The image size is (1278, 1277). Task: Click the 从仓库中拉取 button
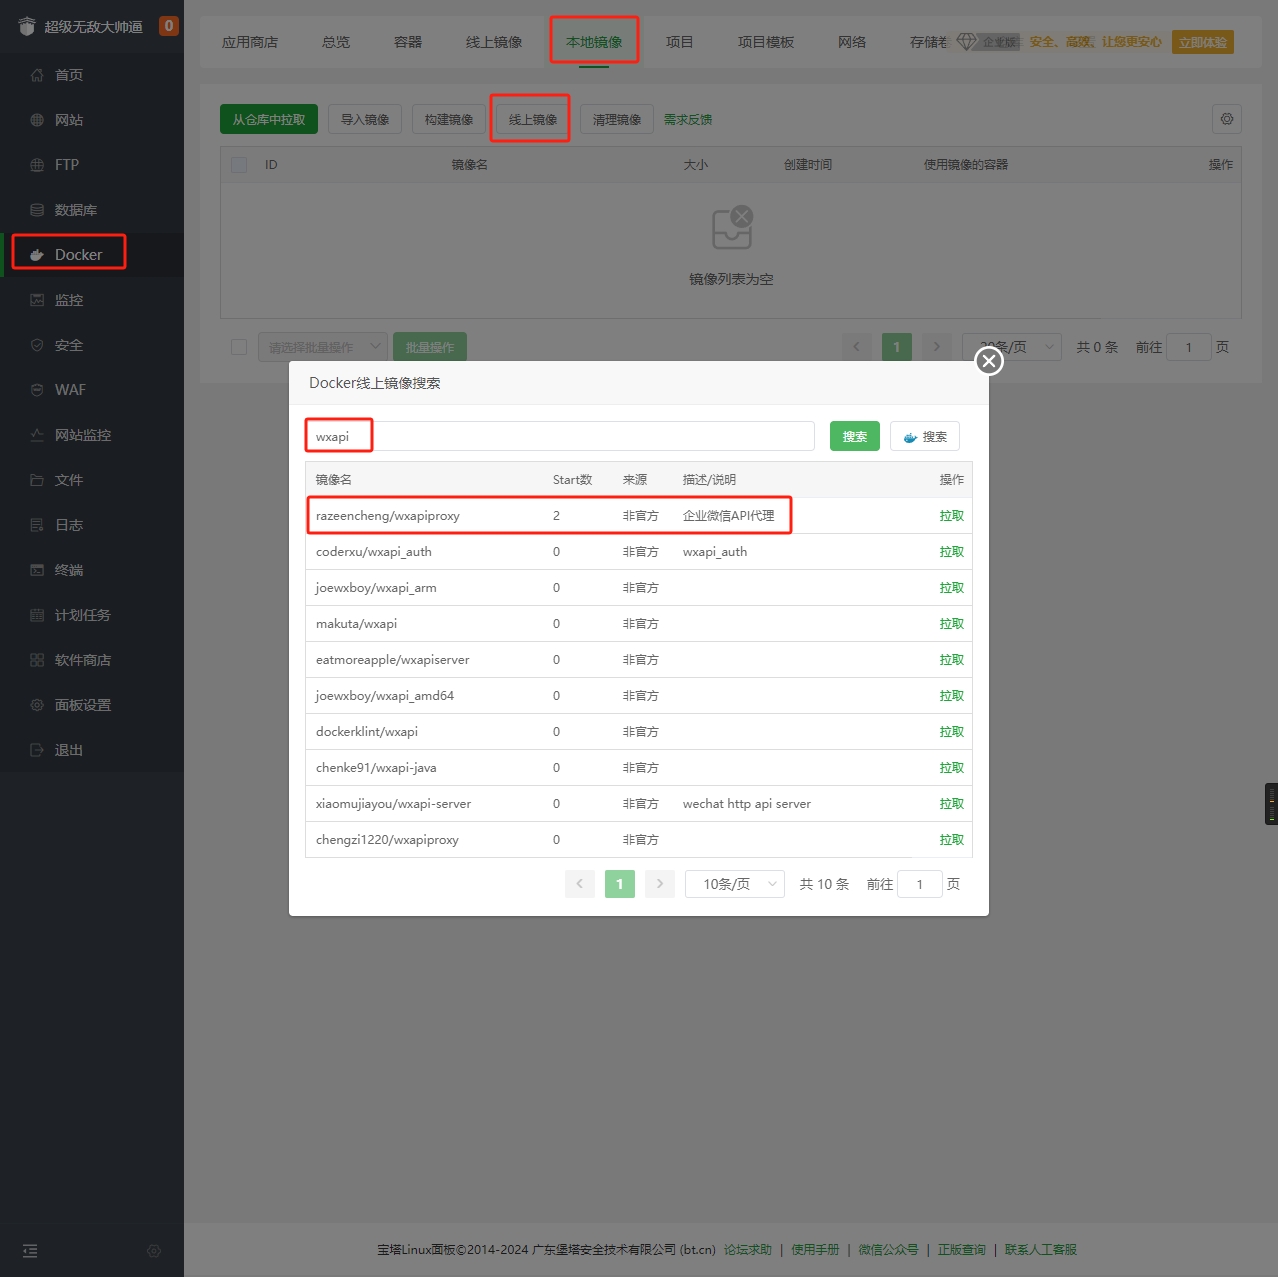269,119
